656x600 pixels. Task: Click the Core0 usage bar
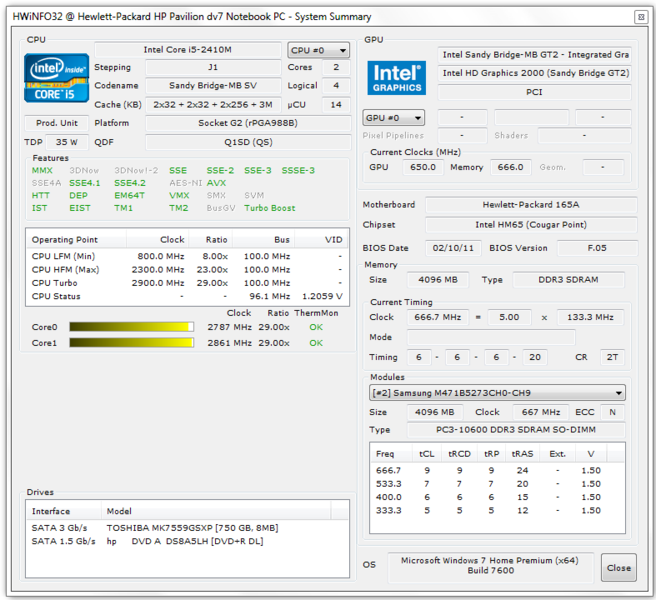point(131,327)
